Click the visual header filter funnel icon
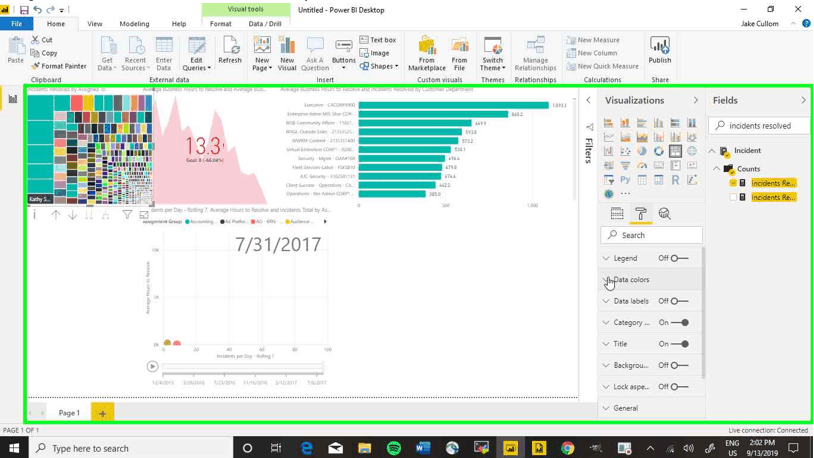This screenshot has width=814, height=458. pos(127,214)
